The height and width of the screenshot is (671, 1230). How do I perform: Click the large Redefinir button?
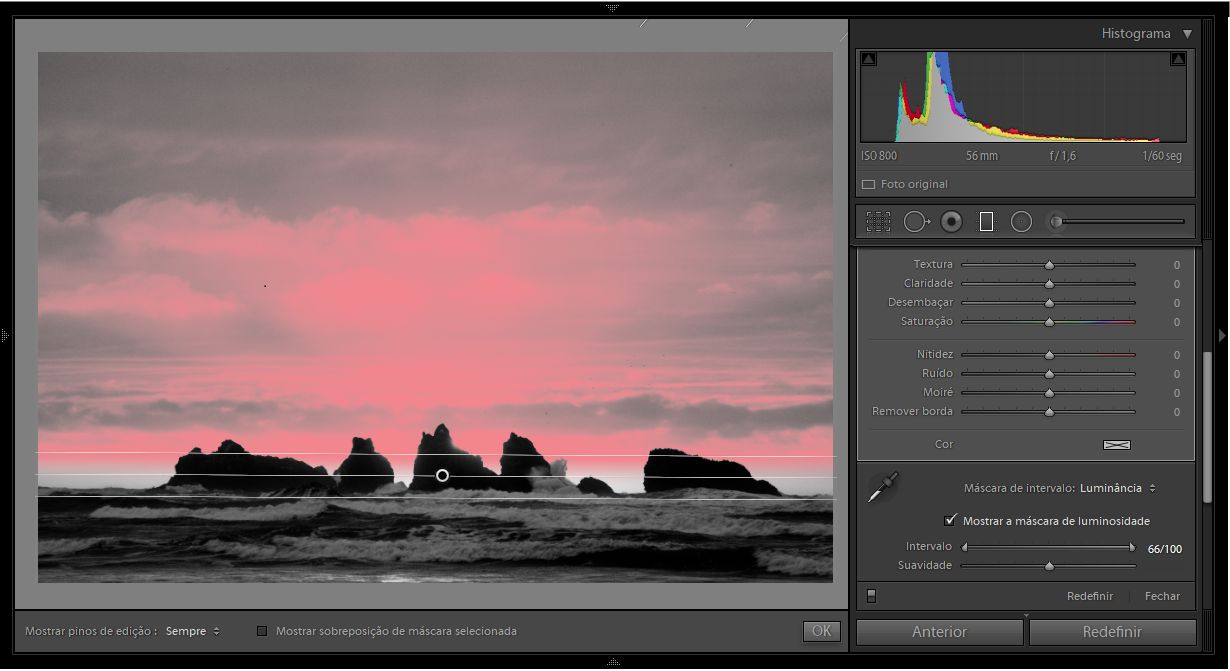[x=1112, y=632]
